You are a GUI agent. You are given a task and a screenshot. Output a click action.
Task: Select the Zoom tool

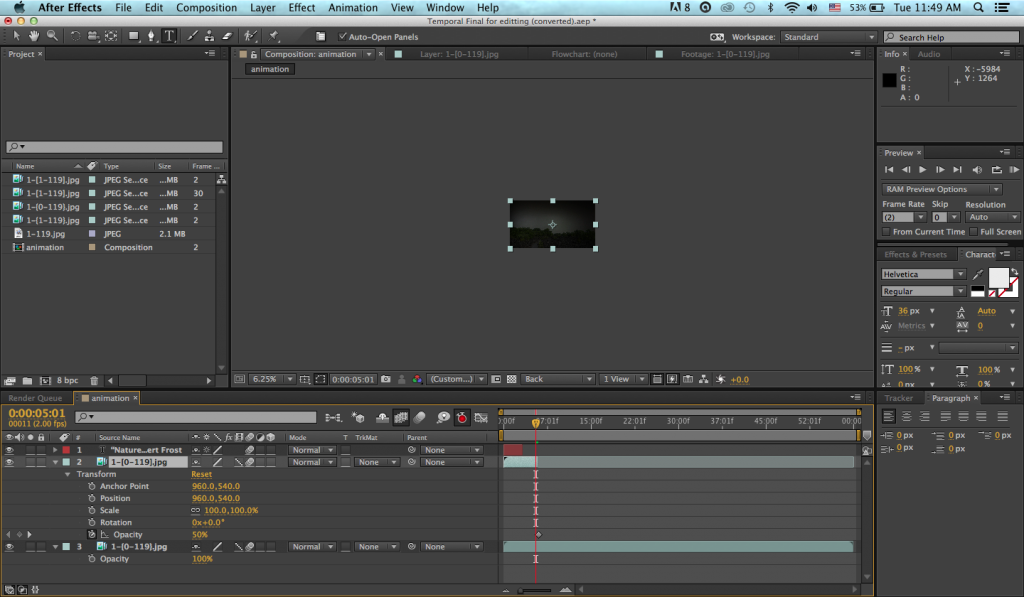[50, 36]
